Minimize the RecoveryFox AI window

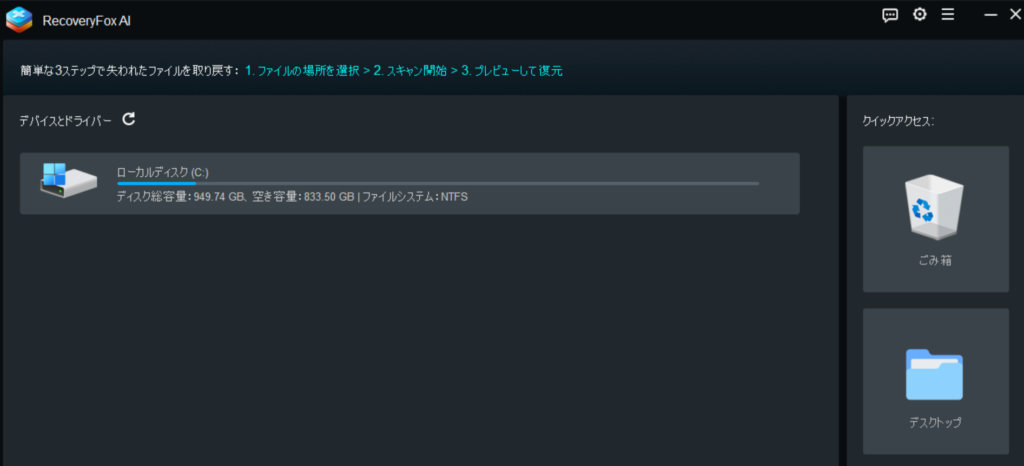tap(990, 15)
